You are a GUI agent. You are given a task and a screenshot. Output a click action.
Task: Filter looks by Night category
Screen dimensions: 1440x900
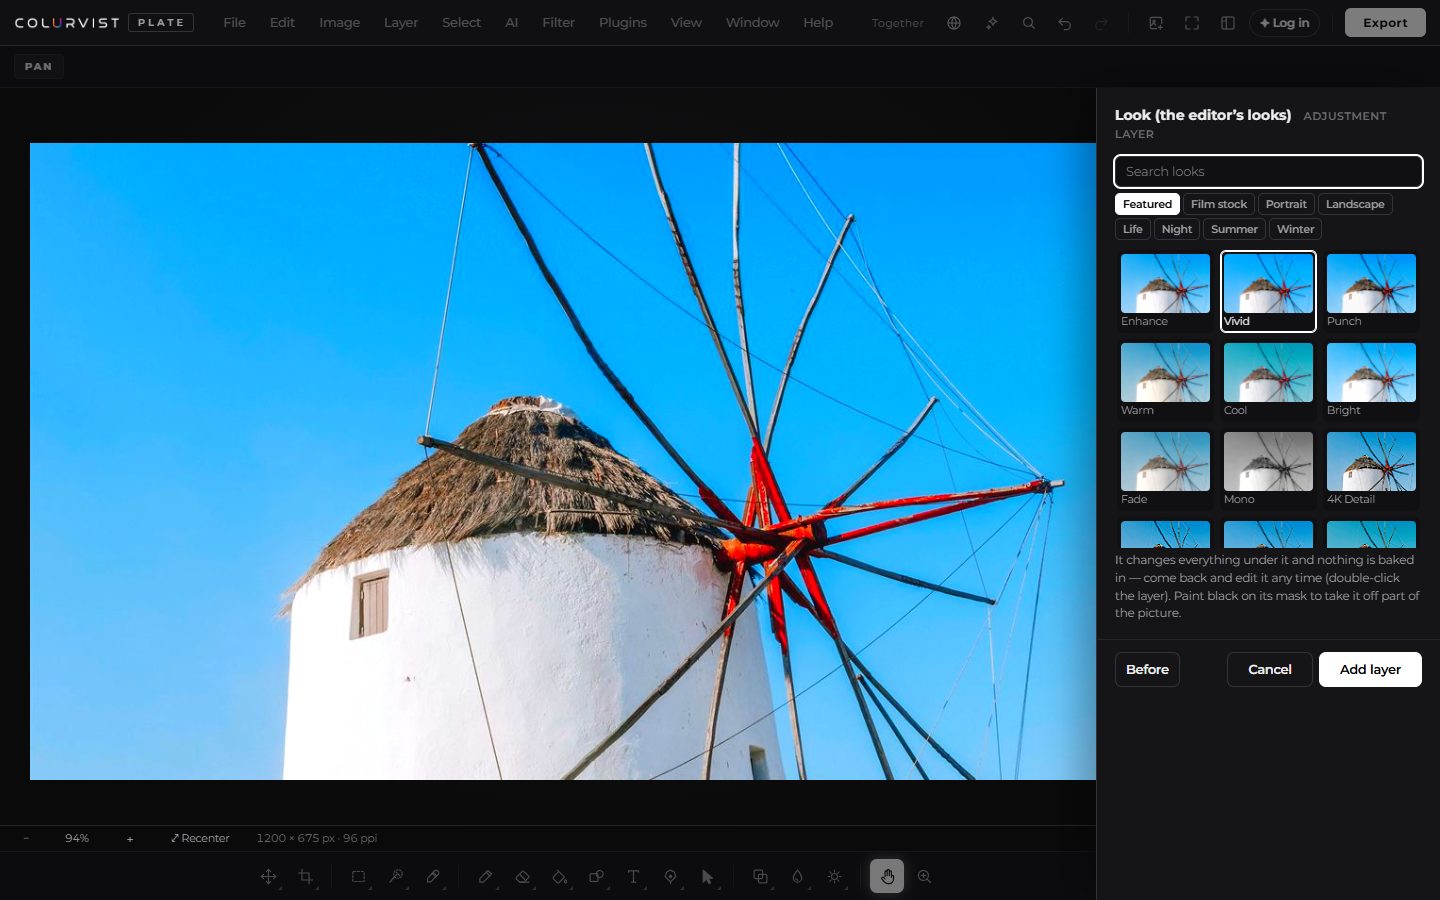click(x=1177, y=229)
